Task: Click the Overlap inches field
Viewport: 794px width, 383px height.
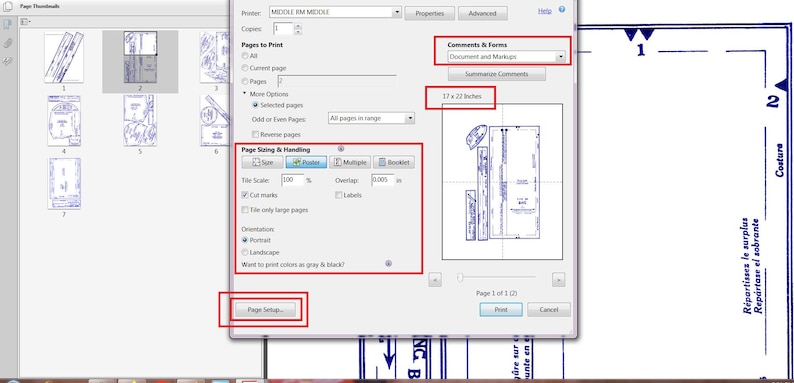Action: click(382, 180)
